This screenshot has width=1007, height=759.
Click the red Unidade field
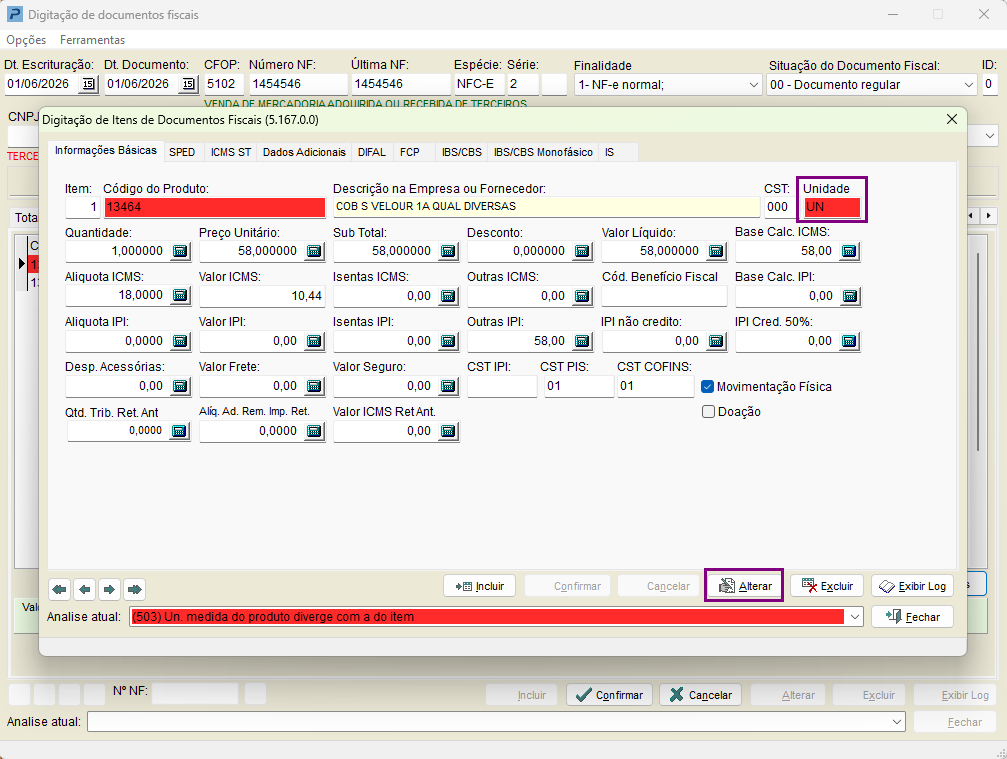[x=832, y=207]
